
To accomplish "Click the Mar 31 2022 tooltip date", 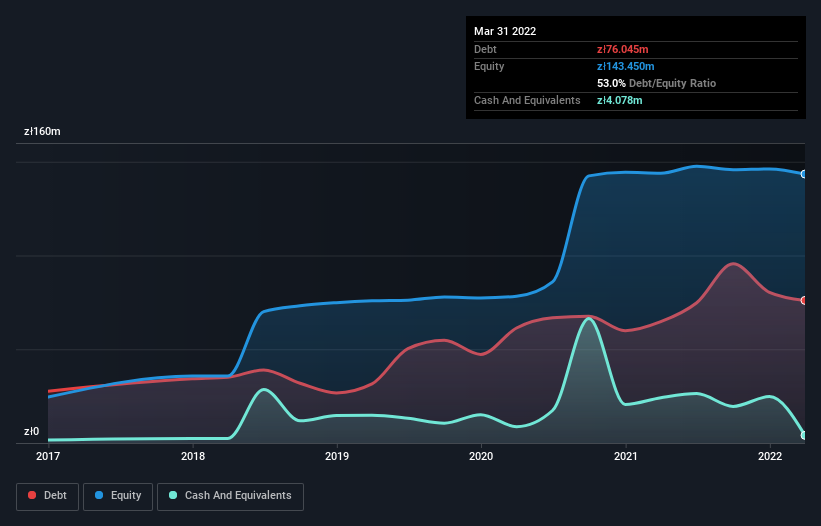I will [505, 31].
